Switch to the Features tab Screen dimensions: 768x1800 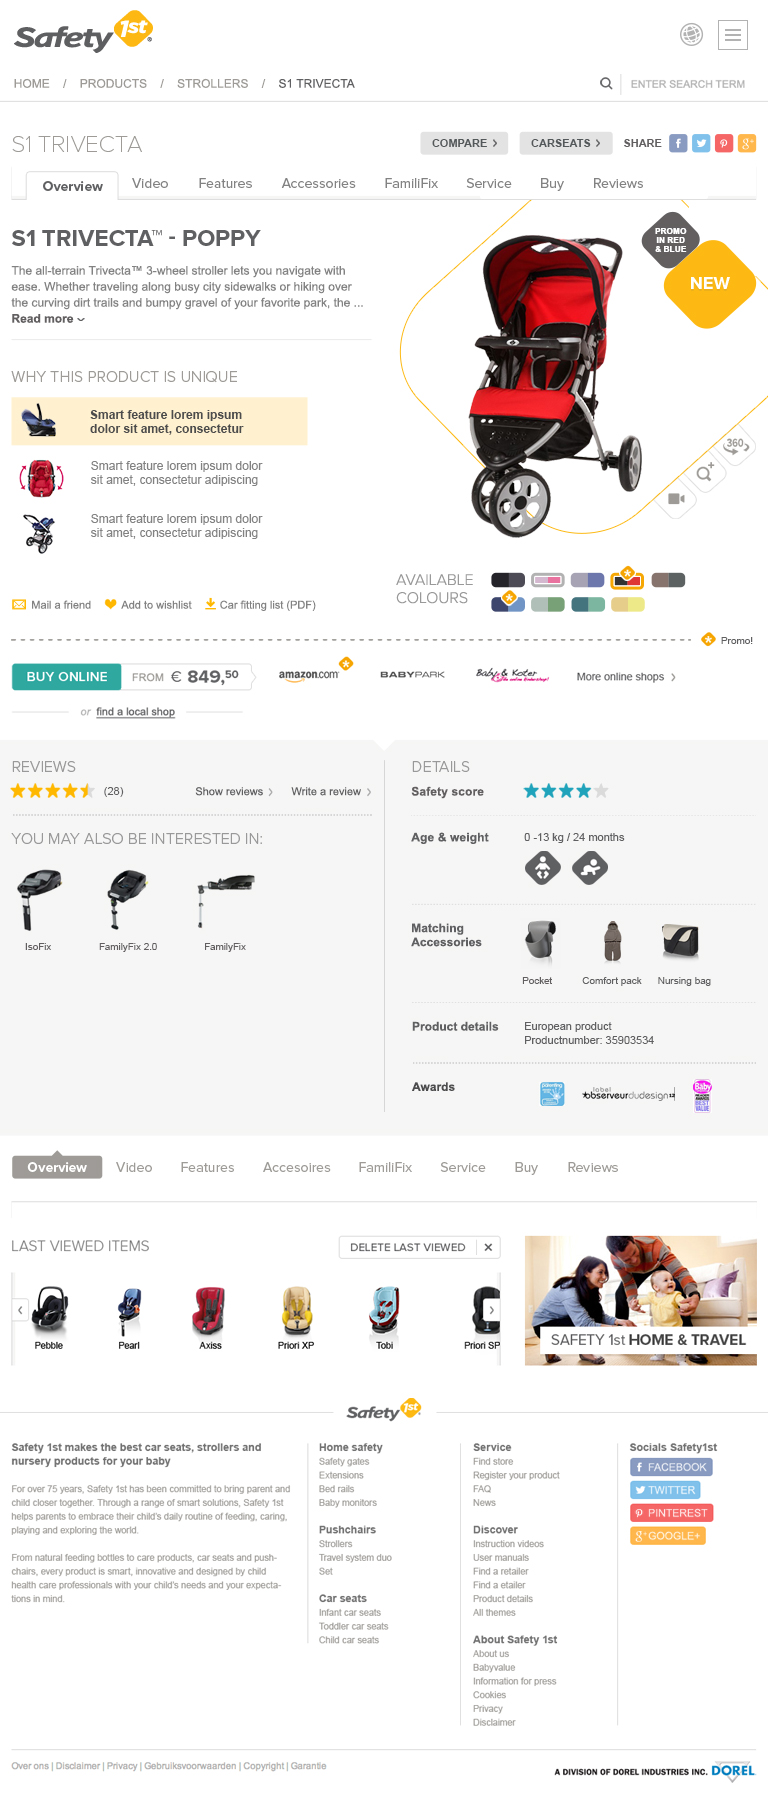225,184
